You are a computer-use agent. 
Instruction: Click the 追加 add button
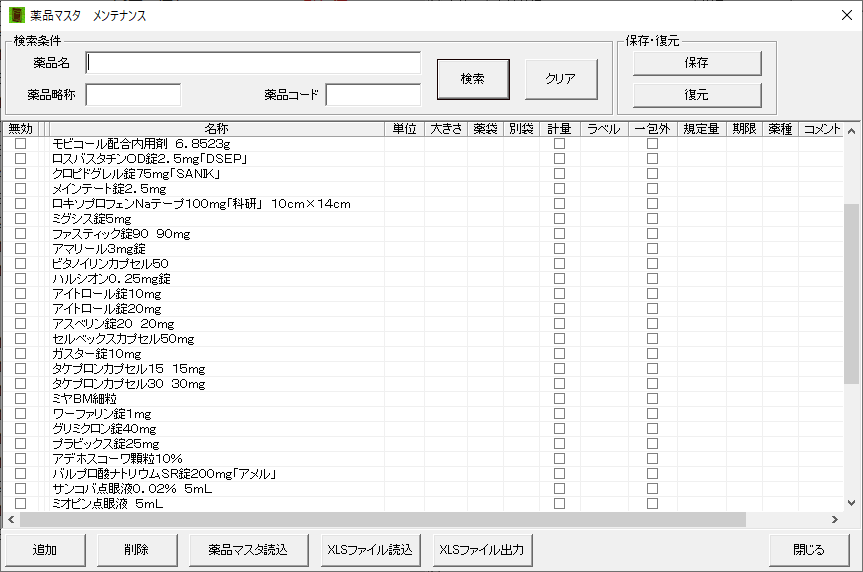click(x=45, y=549)
